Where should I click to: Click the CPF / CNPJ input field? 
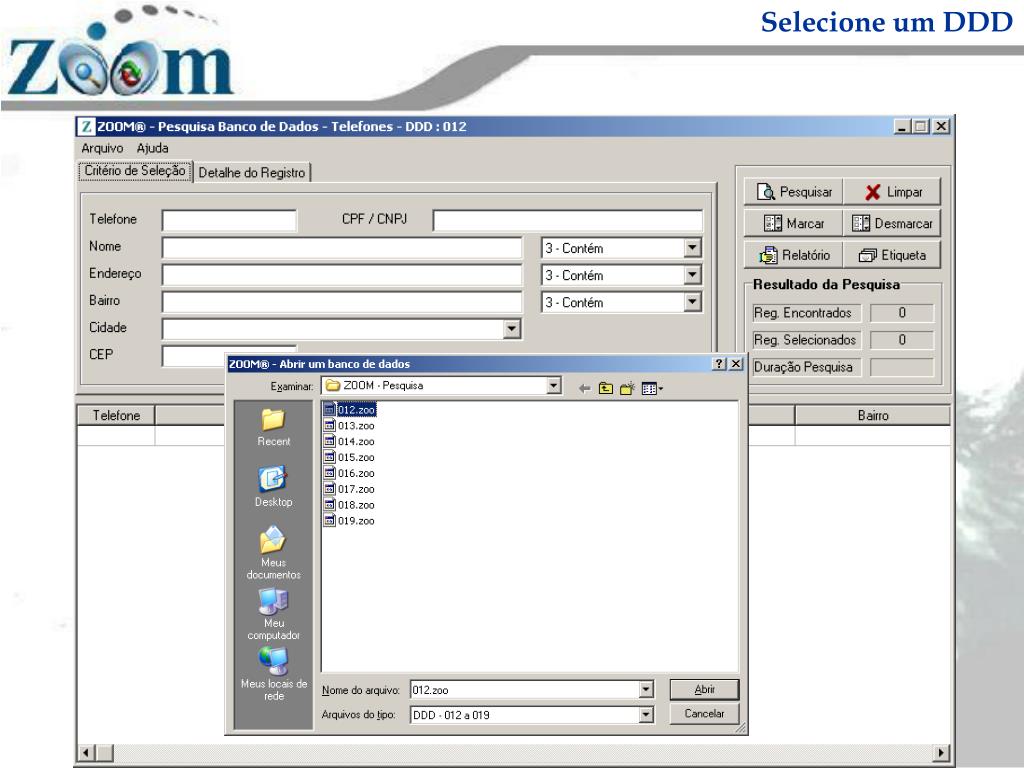point(568,221)
